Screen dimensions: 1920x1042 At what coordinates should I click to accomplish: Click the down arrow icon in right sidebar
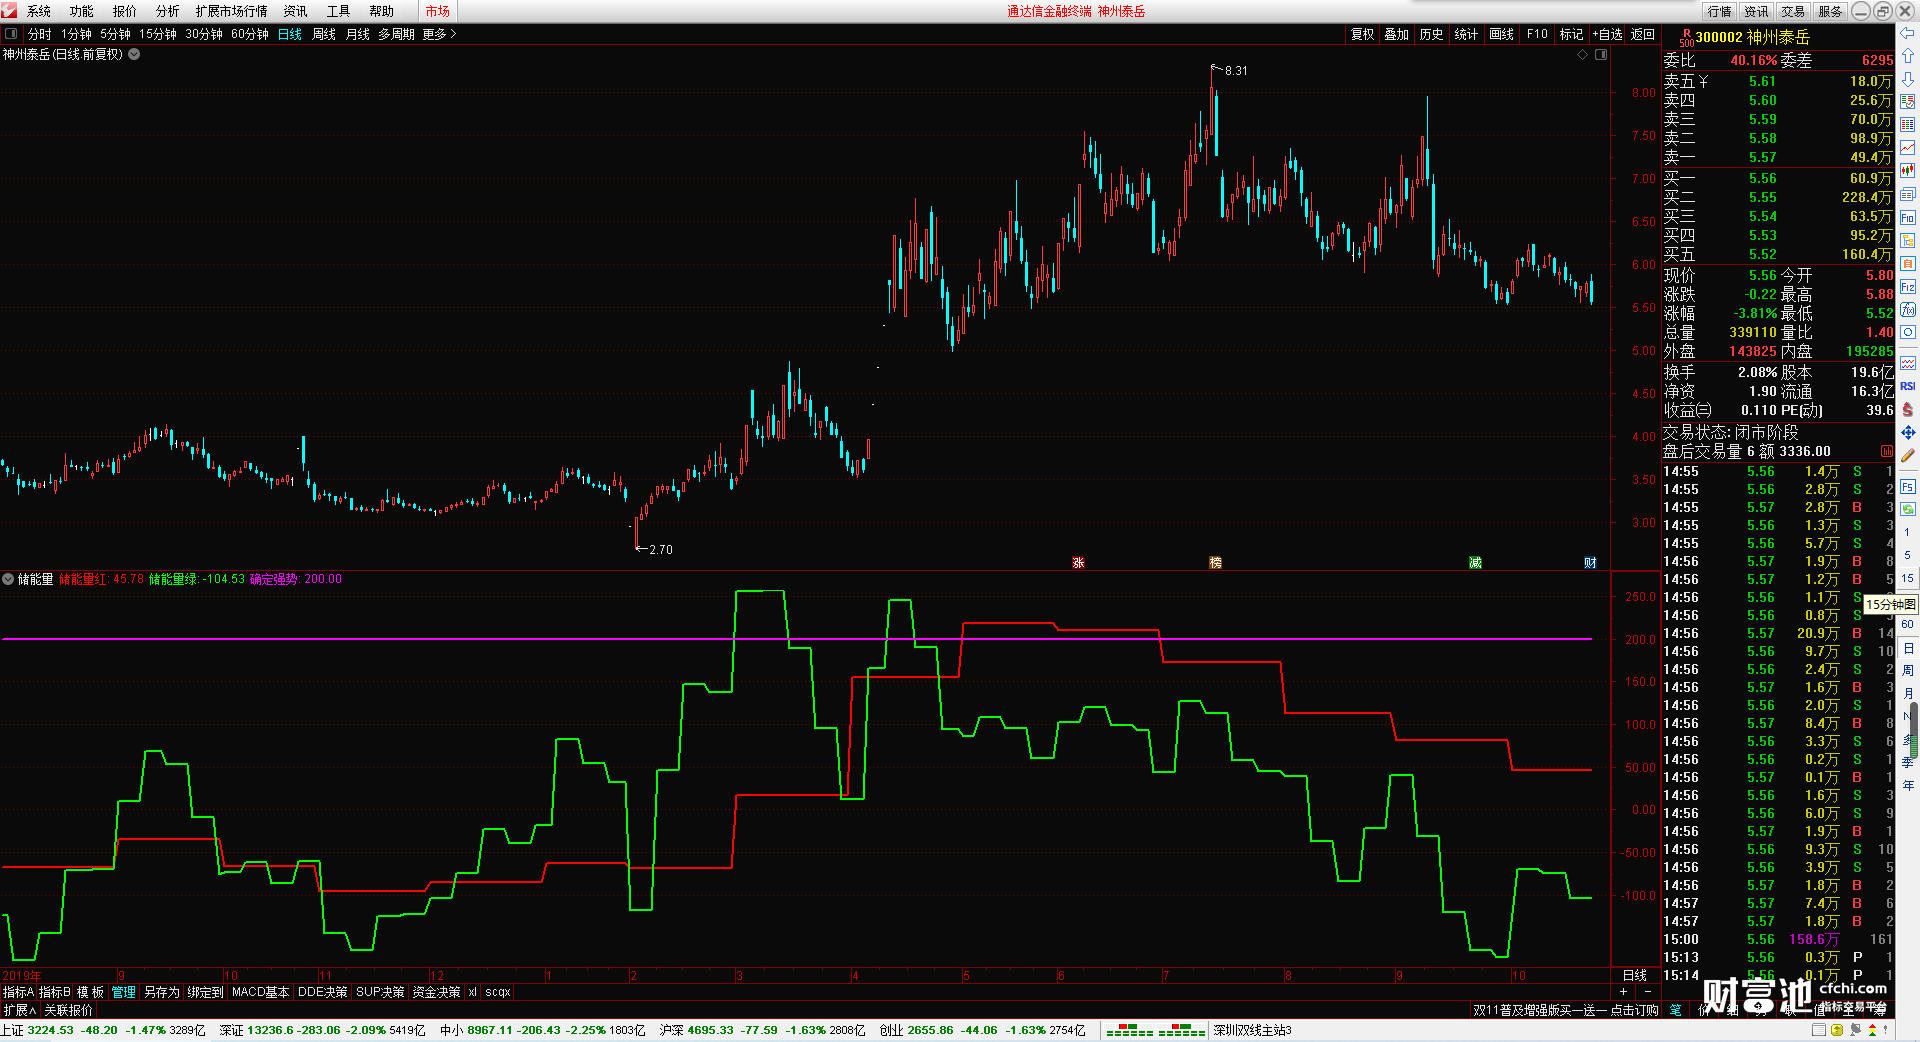coord(1907,78)
